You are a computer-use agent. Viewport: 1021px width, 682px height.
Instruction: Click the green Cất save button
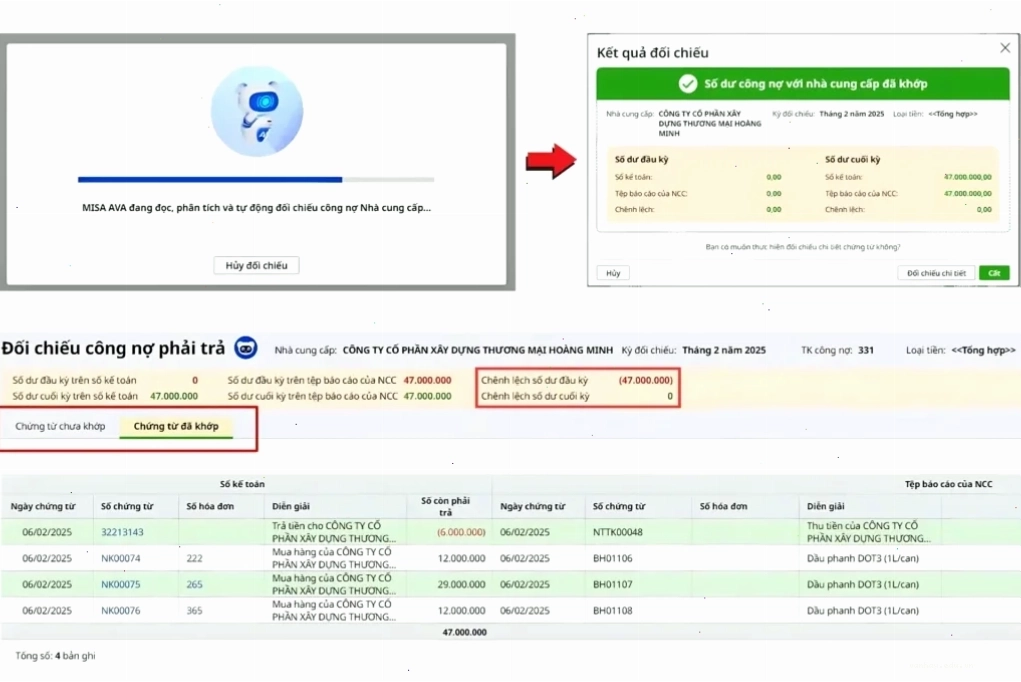coord(994,273)
